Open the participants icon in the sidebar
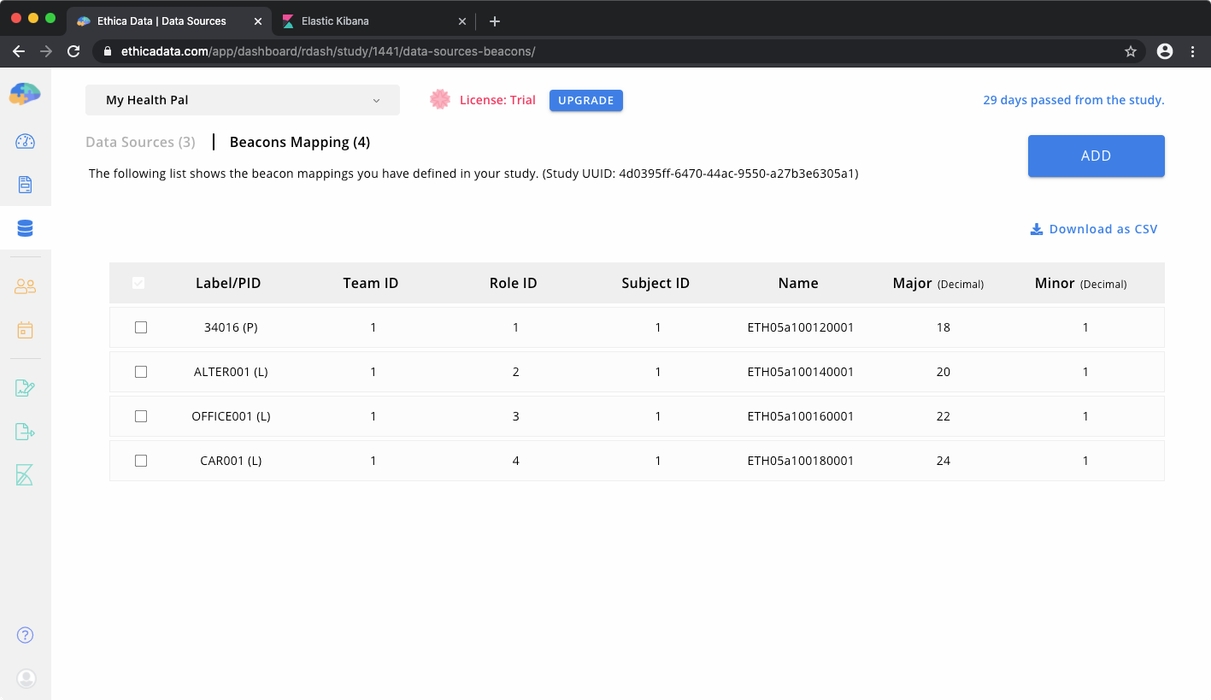The image size is (1211, 700). (25, 285)
